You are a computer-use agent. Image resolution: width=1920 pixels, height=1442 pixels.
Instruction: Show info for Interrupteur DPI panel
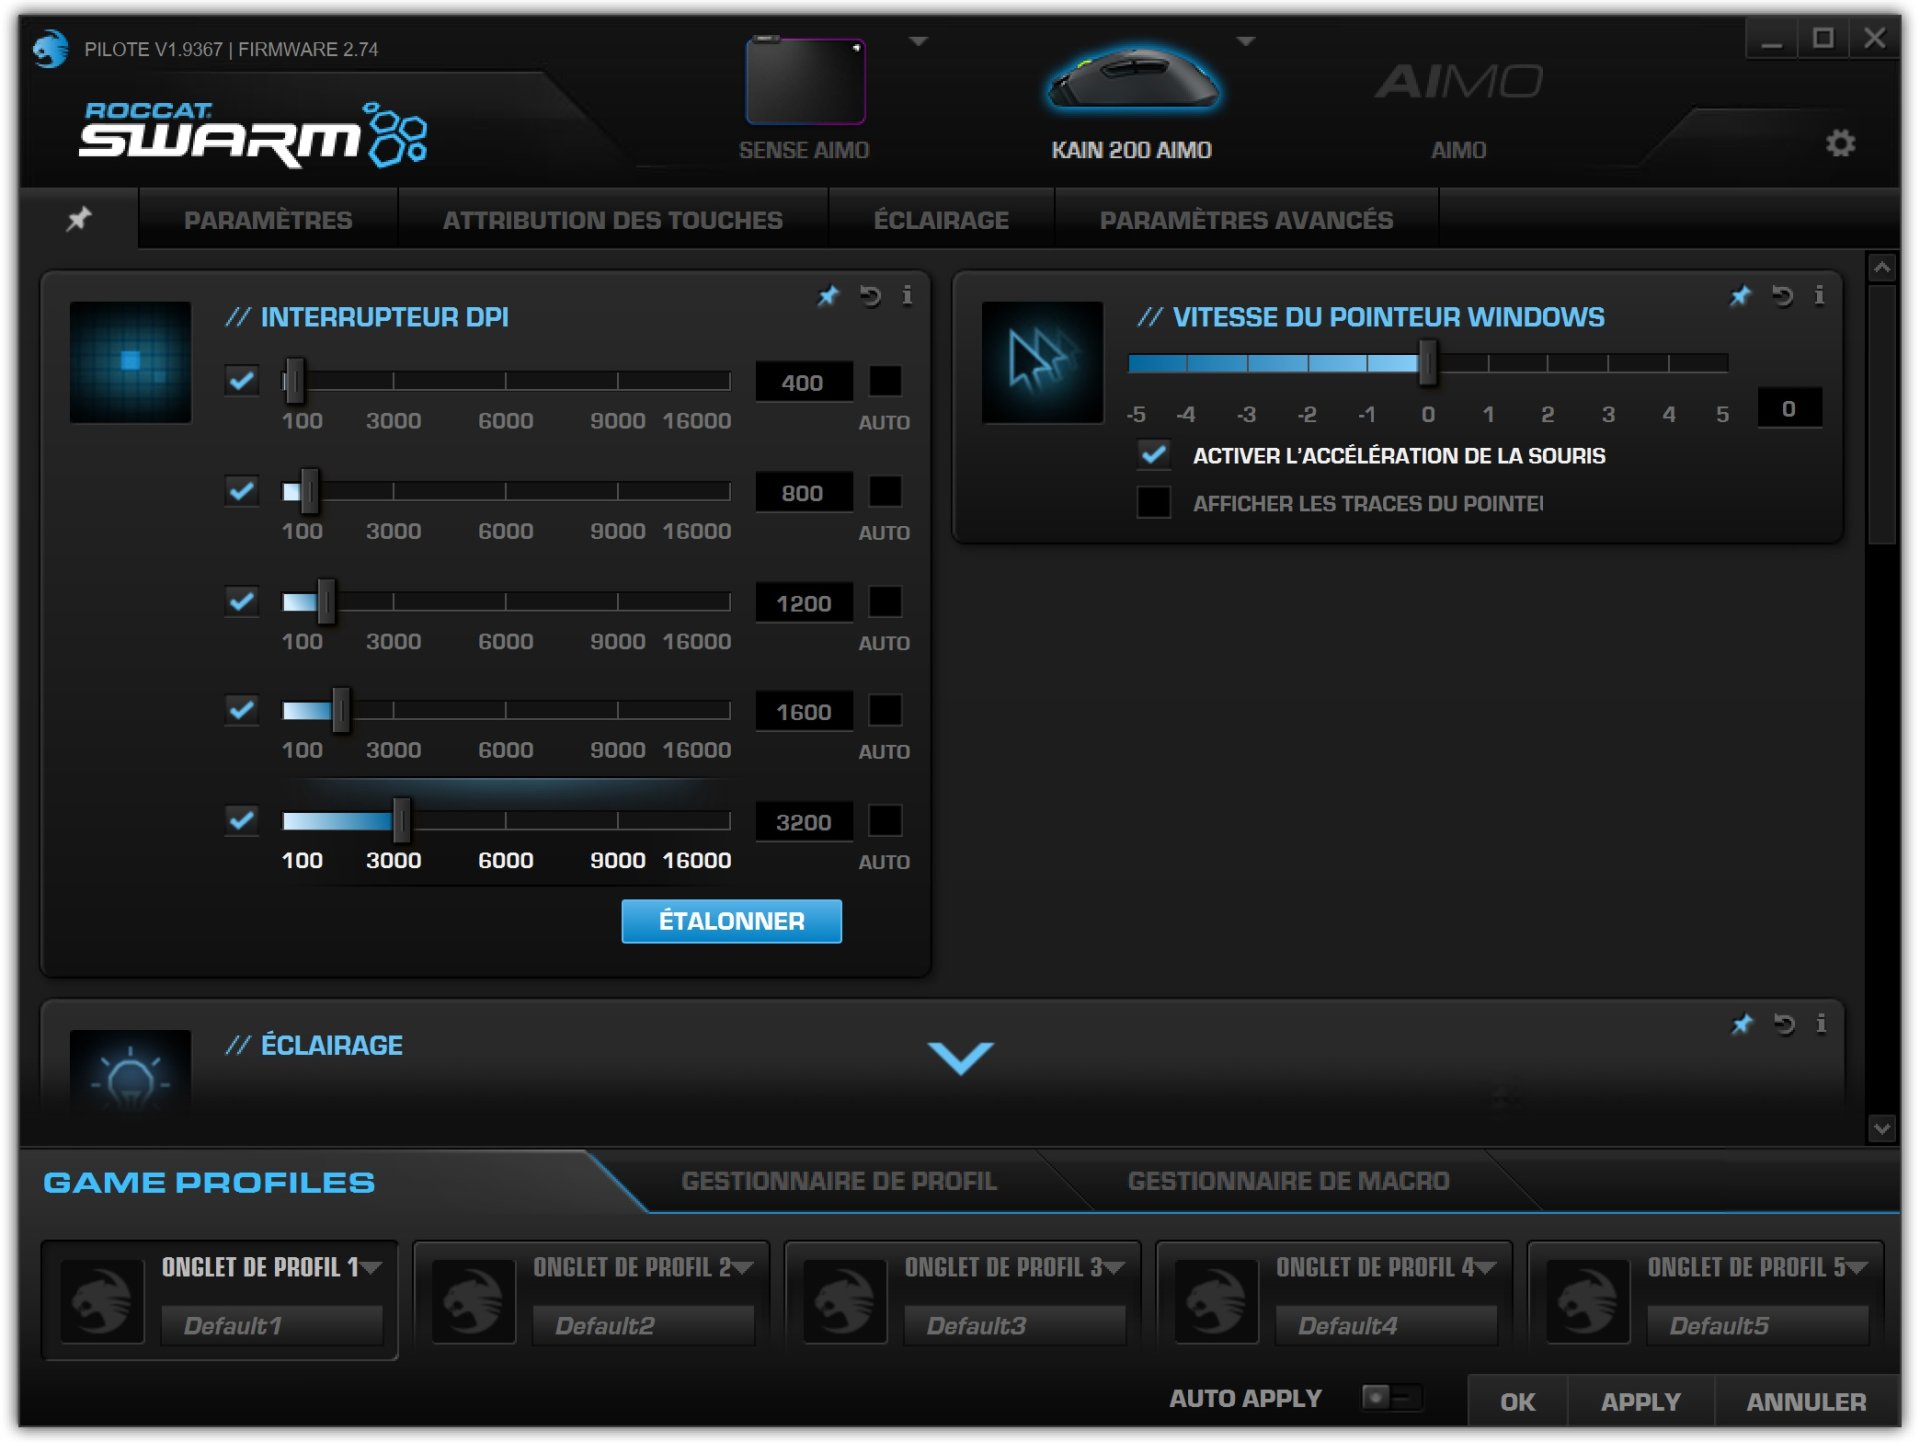[907, 295]
